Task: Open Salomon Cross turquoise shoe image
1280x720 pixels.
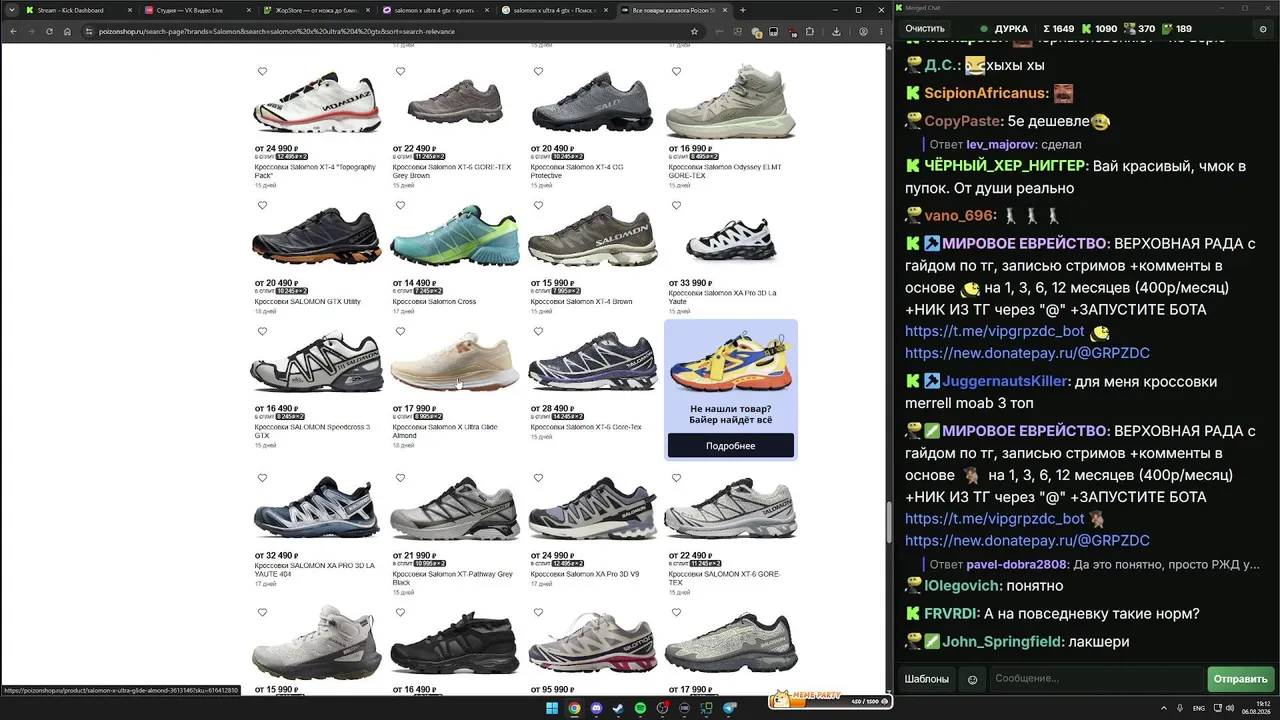Action: (455, 235)
